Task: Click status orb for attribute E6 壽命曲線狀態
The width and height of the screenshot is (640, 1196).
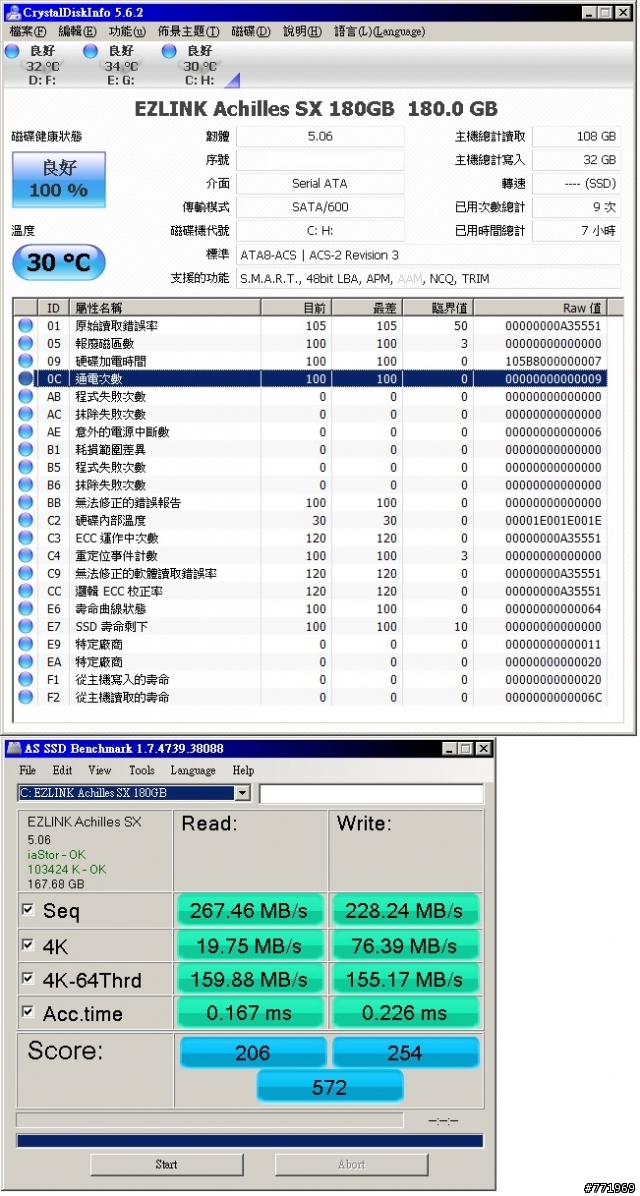Action: [x=26, y=609]
